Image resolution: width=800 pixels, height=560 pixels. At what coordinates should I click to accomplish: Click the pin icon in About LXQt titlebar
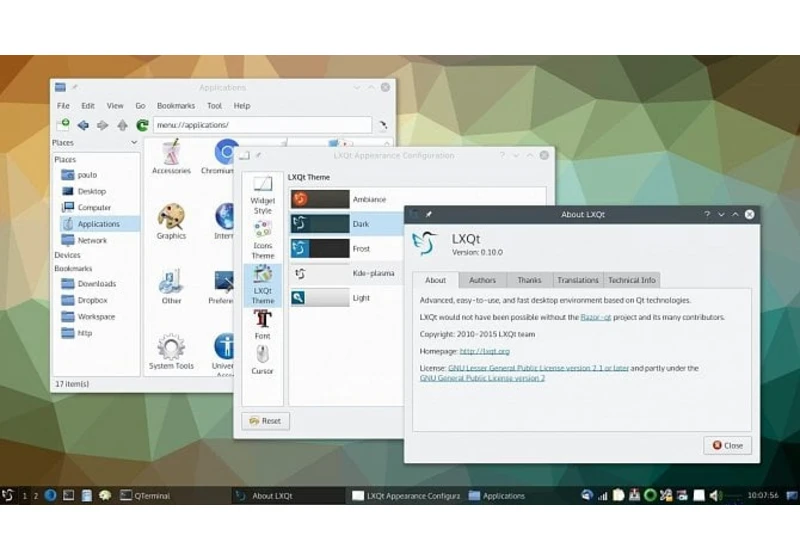tap(429, 214)
